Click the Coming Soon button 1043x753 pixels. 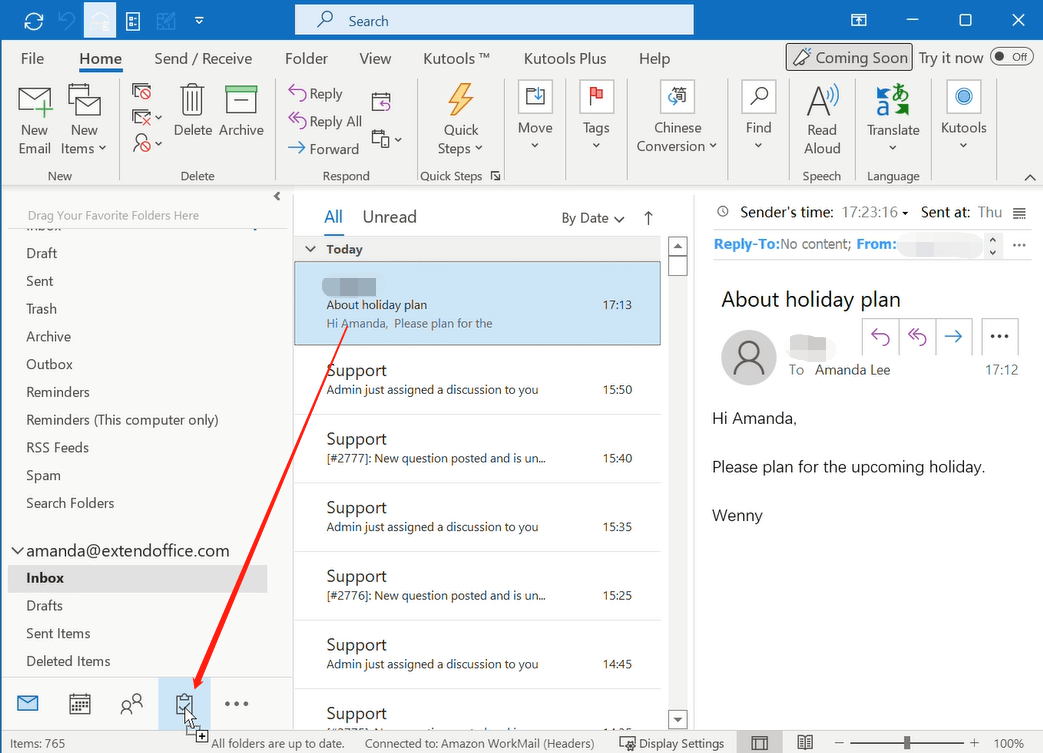point(849,58)
